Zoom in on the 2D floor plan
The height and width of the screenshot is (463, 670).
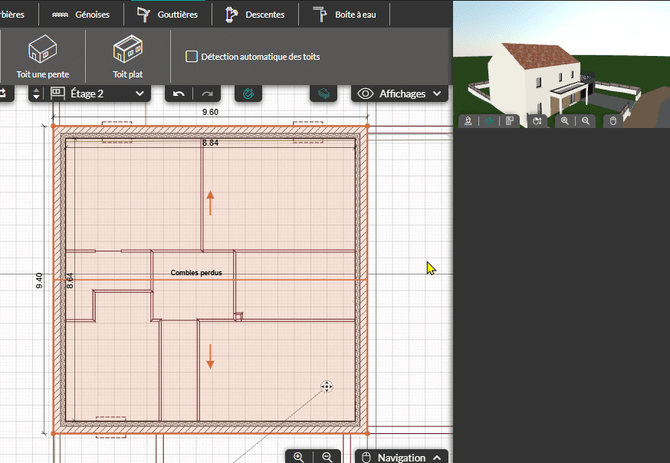(x=298, y=457)
